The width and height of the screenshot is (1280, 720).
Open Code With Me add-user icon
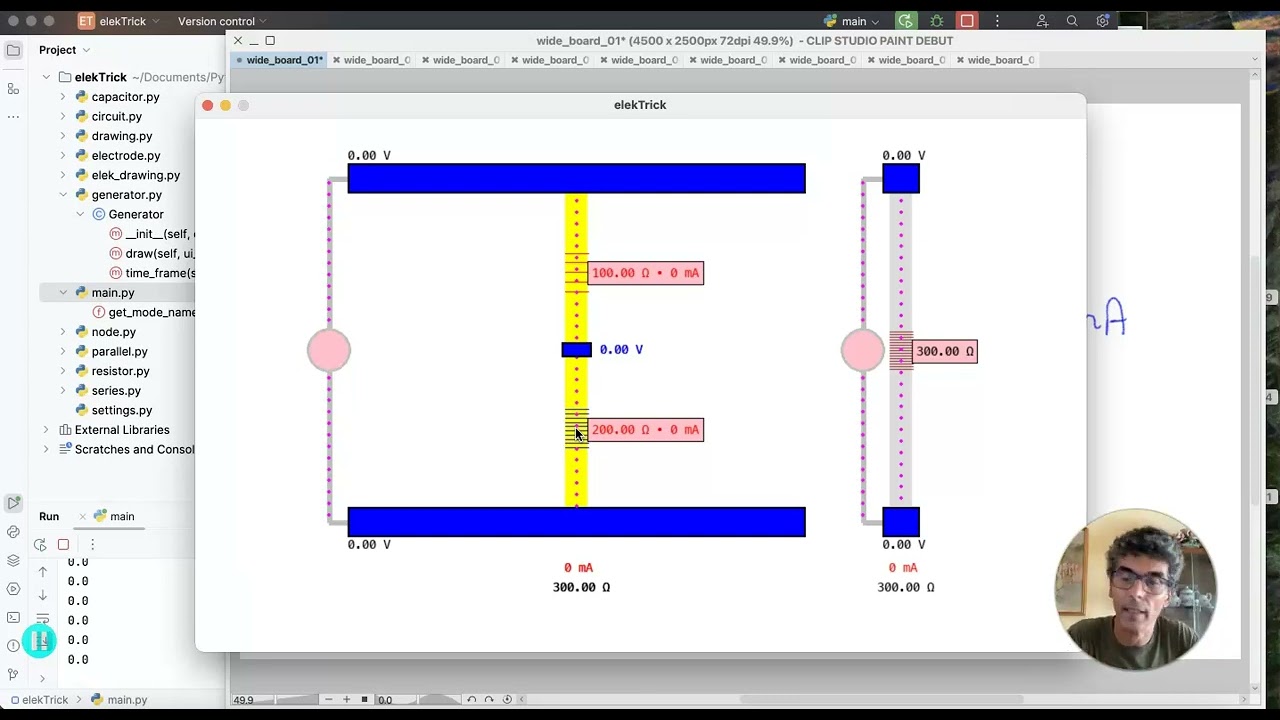click(x=1042, y=21)
